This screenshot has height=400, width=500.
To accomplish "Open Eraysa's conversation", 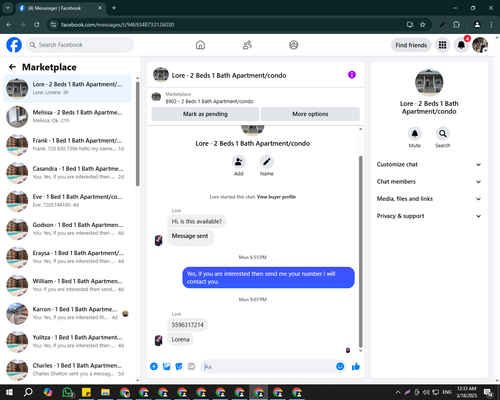I will (67, 257).
